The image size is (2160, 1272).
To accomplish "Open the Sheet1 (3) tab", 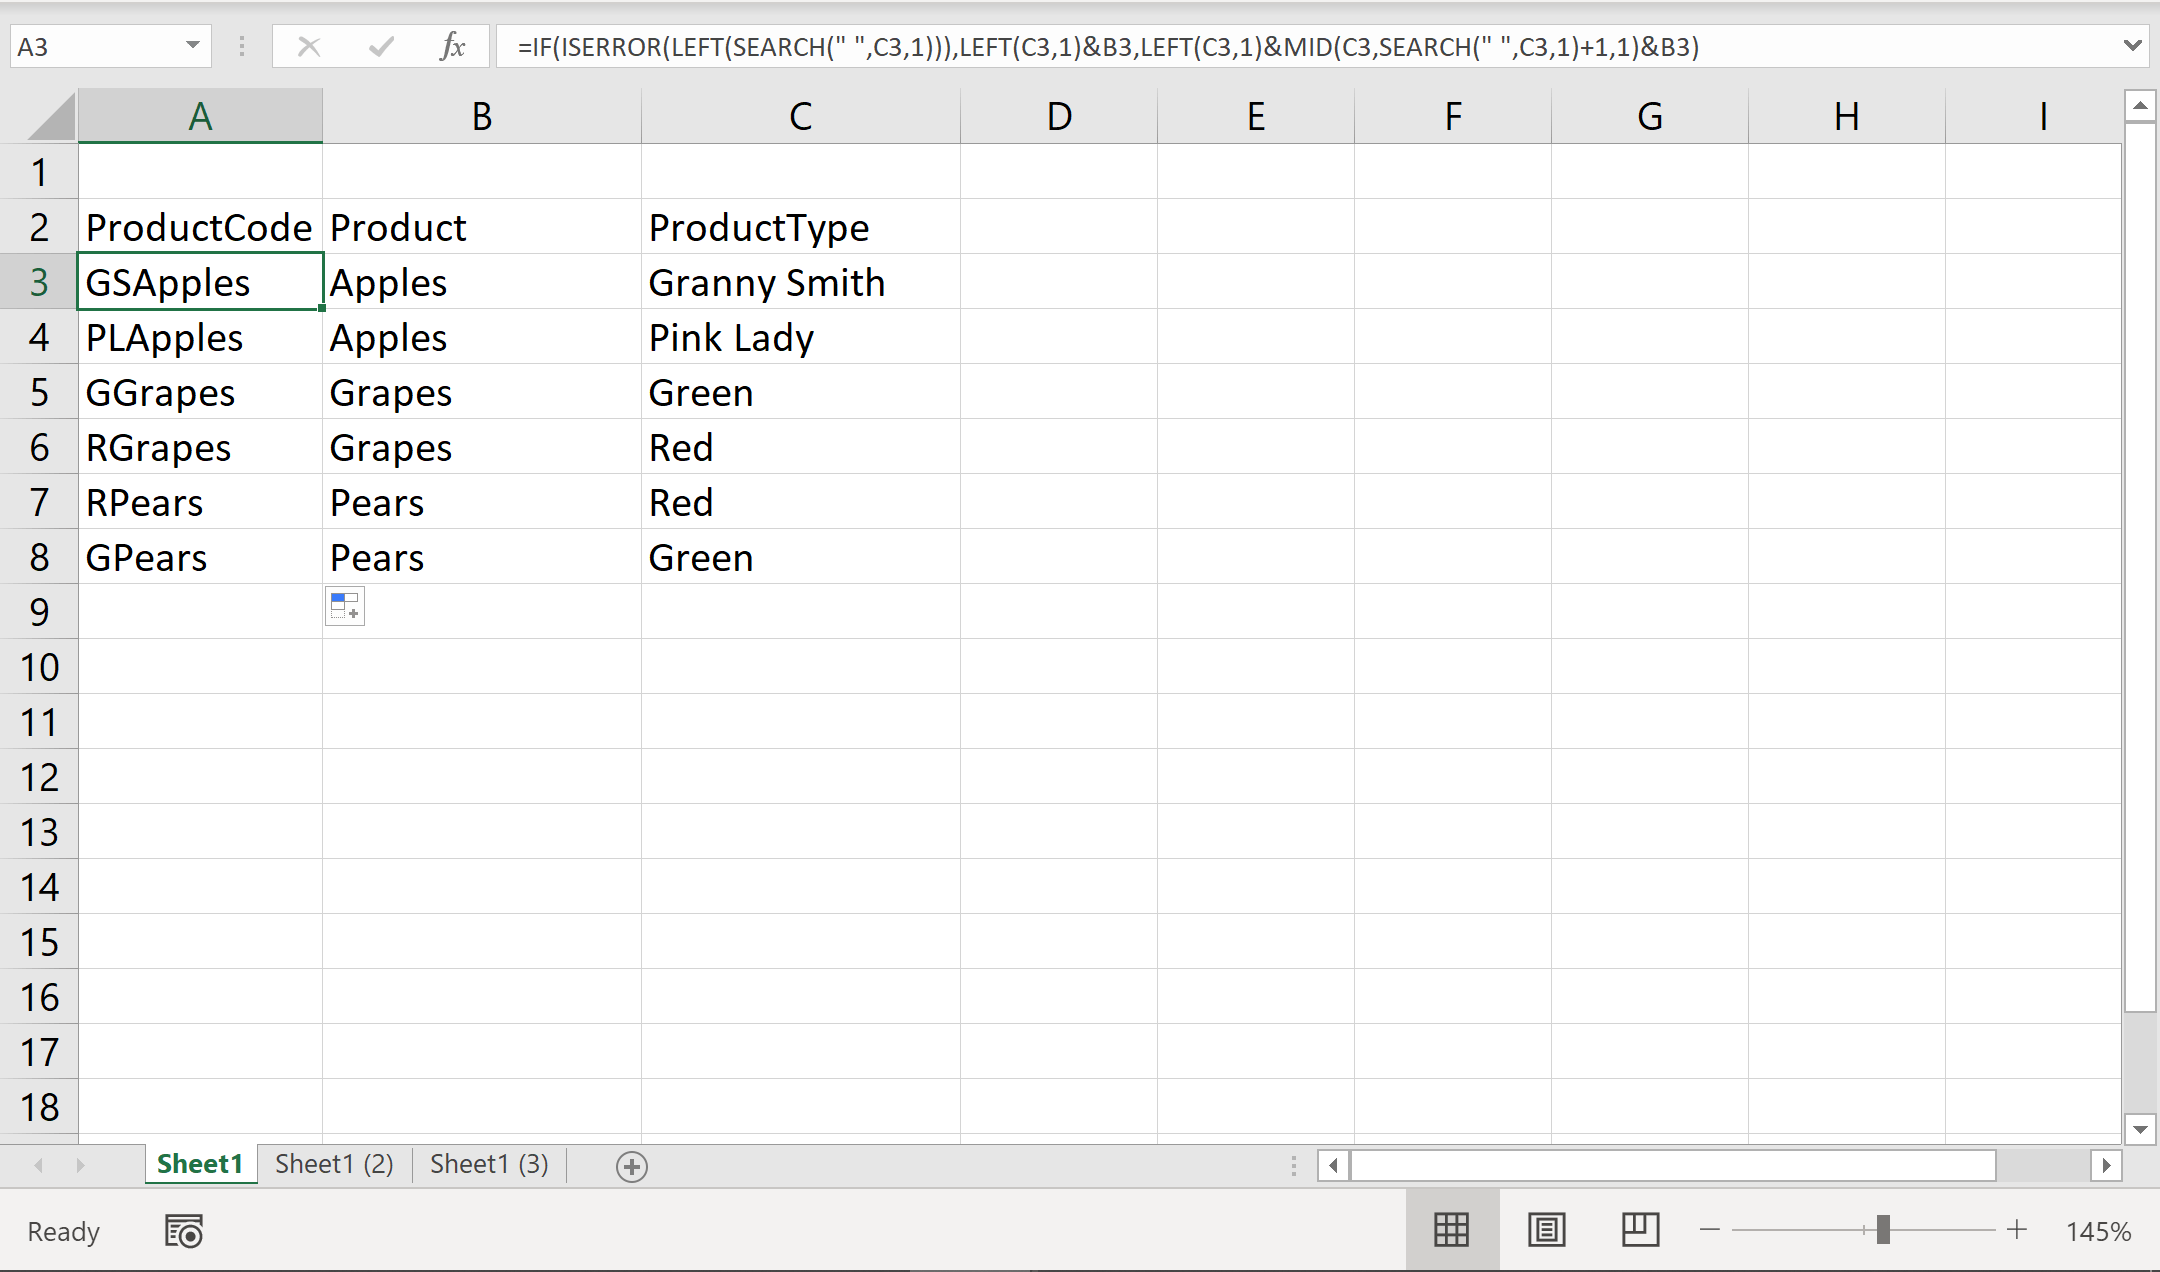I will pyautogui.click(x=489, y=1165).
